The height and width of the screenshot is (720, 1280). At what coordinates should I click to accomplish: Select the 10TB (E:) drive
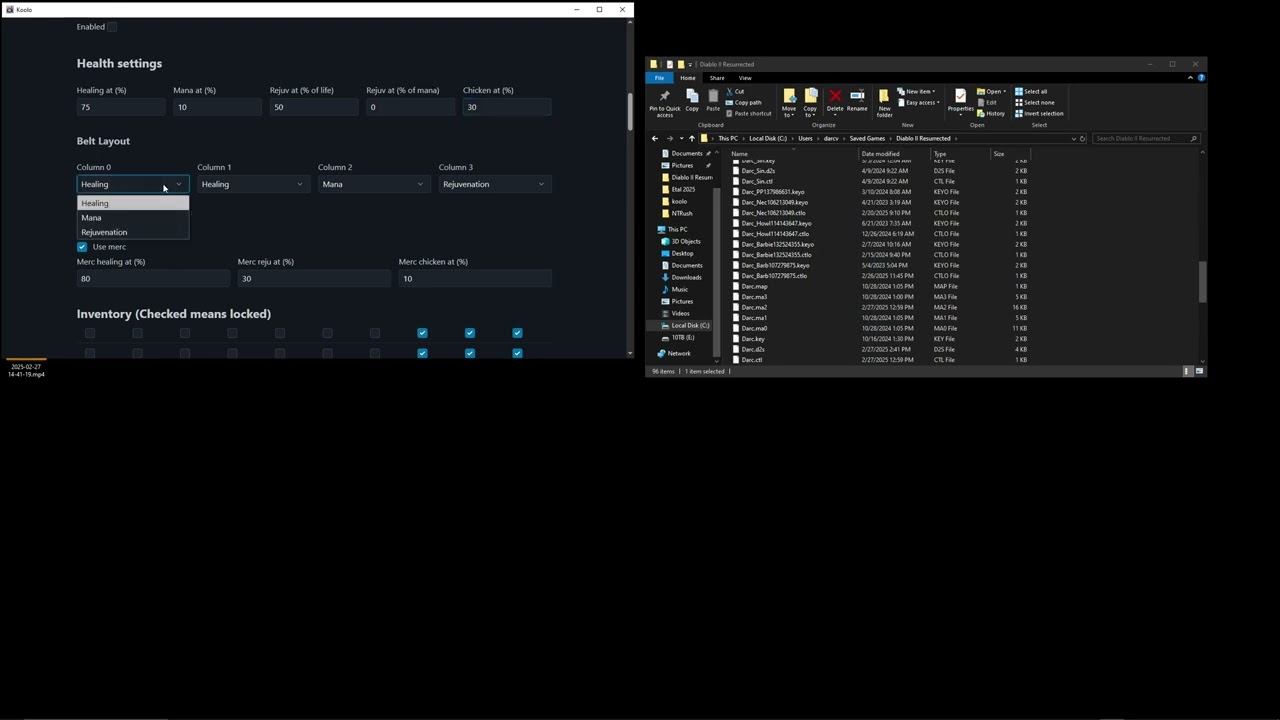click(682, 337)
